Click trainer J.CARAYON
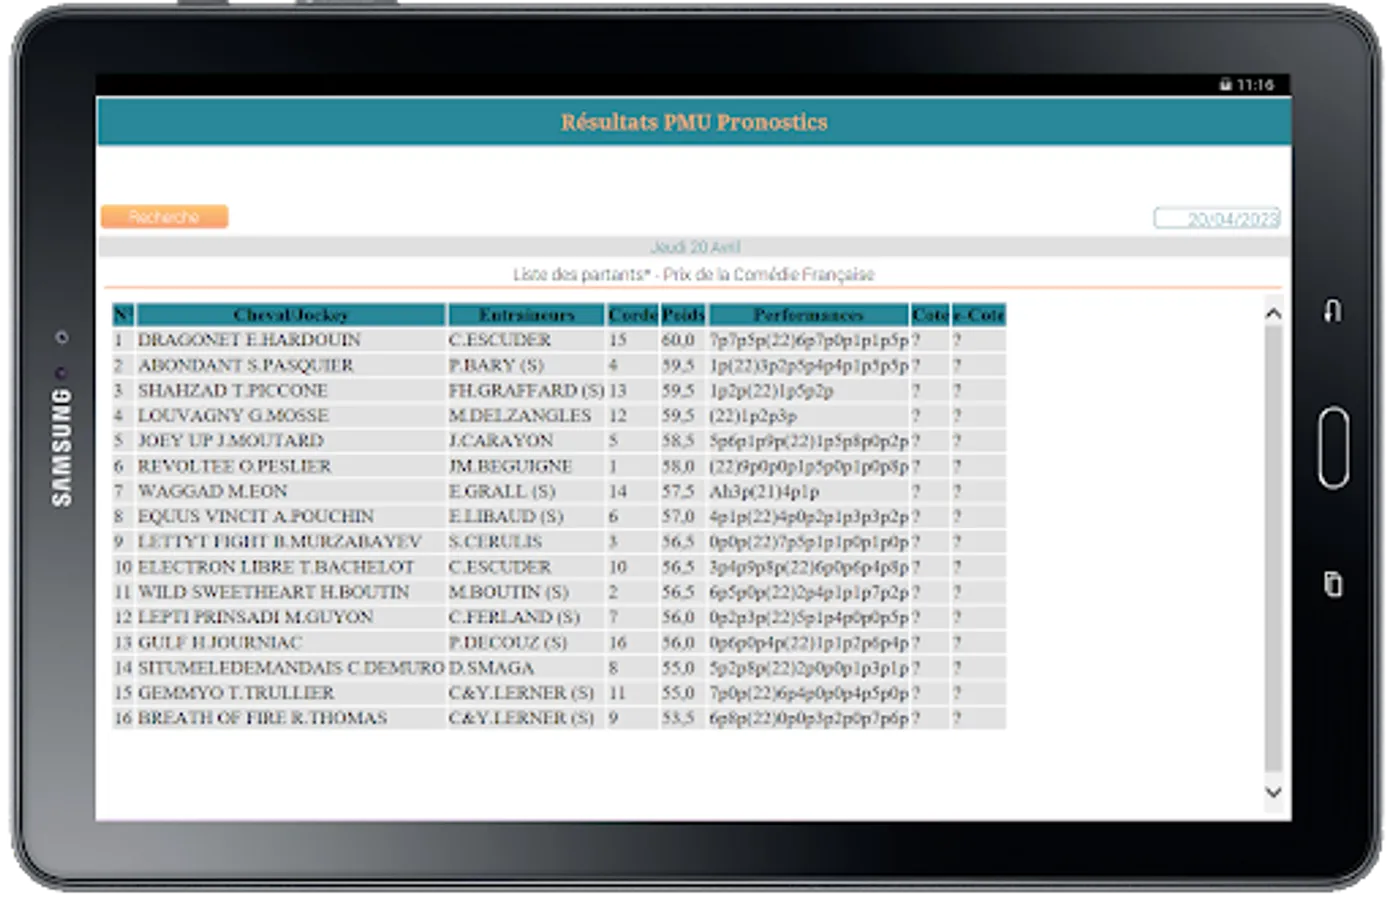Viewport: 1392px width, 900px height. [x=501, y=440]
